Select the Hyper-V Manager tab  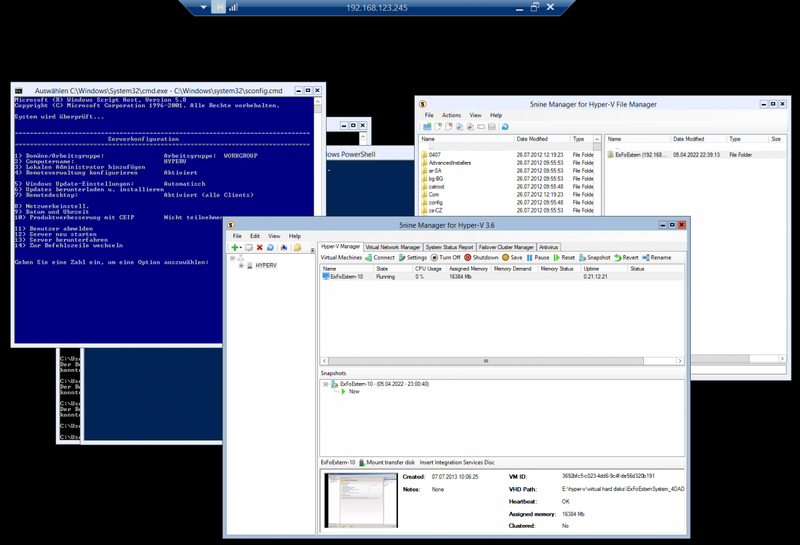tap(340, 246)
